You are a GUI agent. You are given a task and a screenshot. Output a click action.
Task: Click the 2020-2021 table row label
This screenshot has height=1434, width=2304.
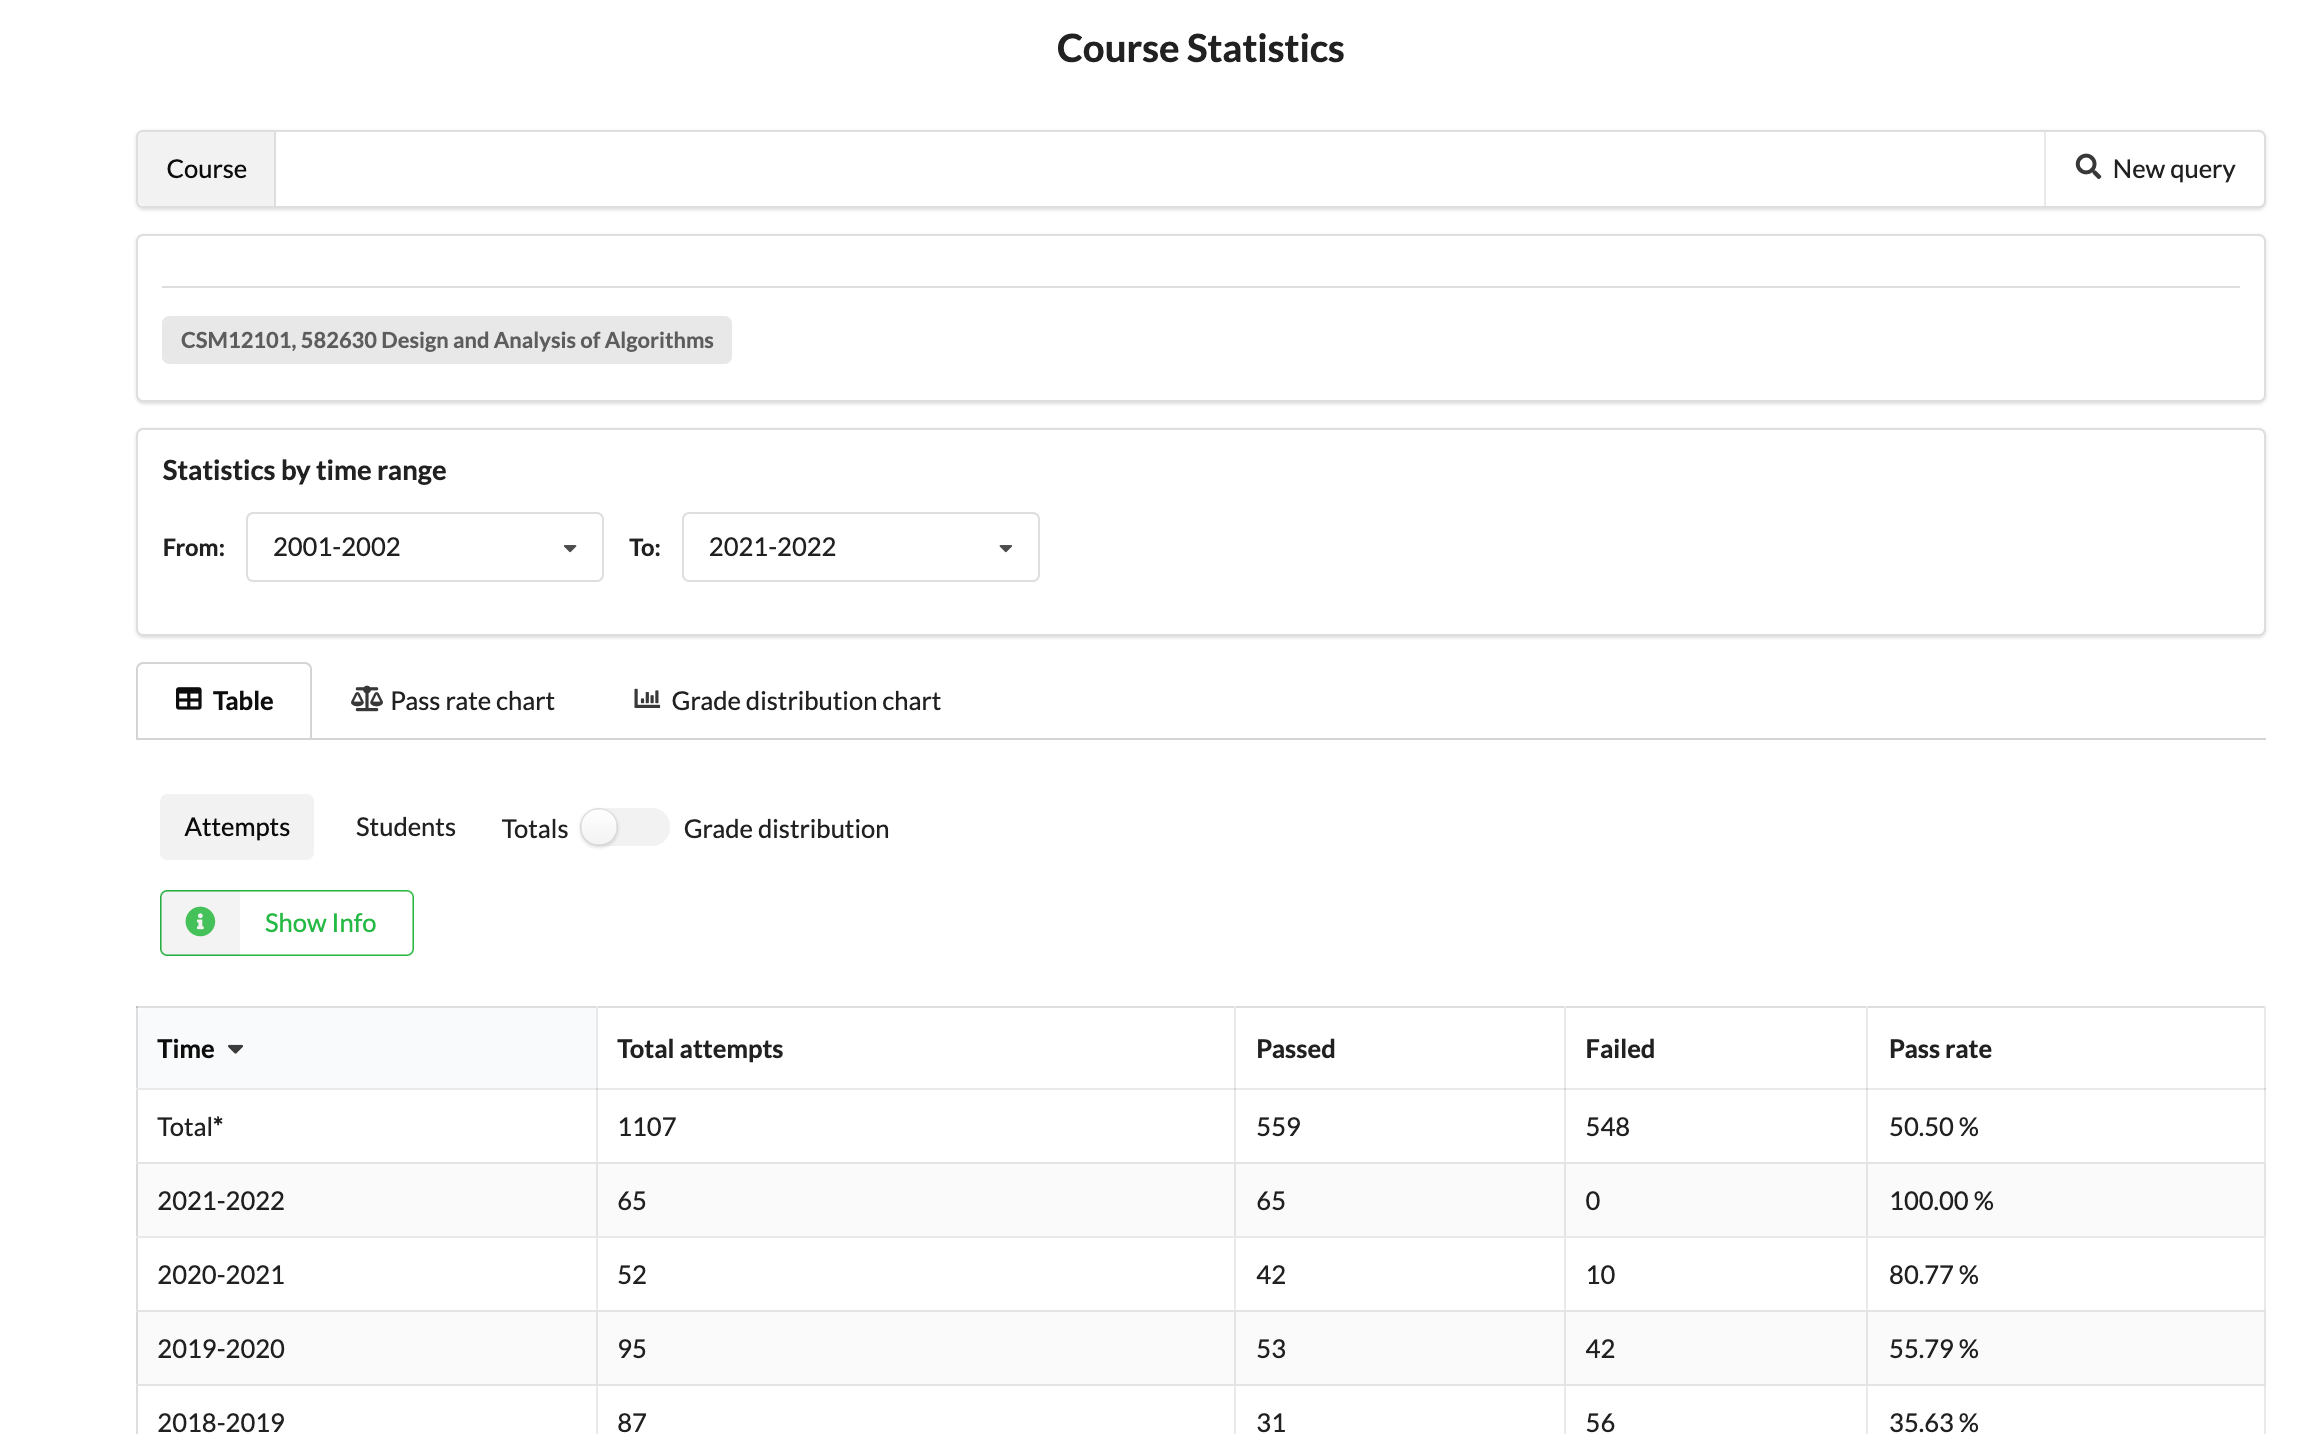click(x=221, y=1275)
